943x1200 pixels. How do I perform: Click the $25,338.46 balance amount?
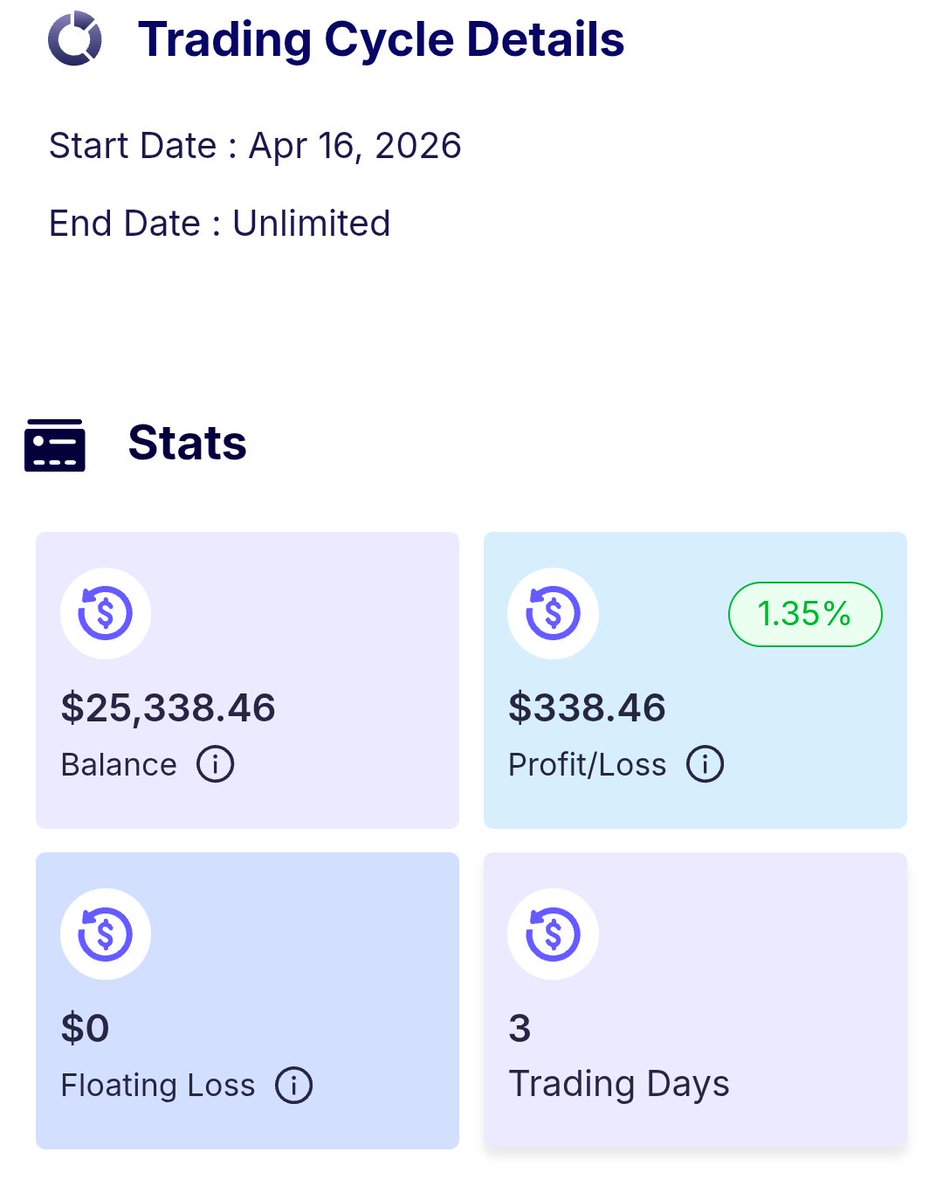[168, 708]
